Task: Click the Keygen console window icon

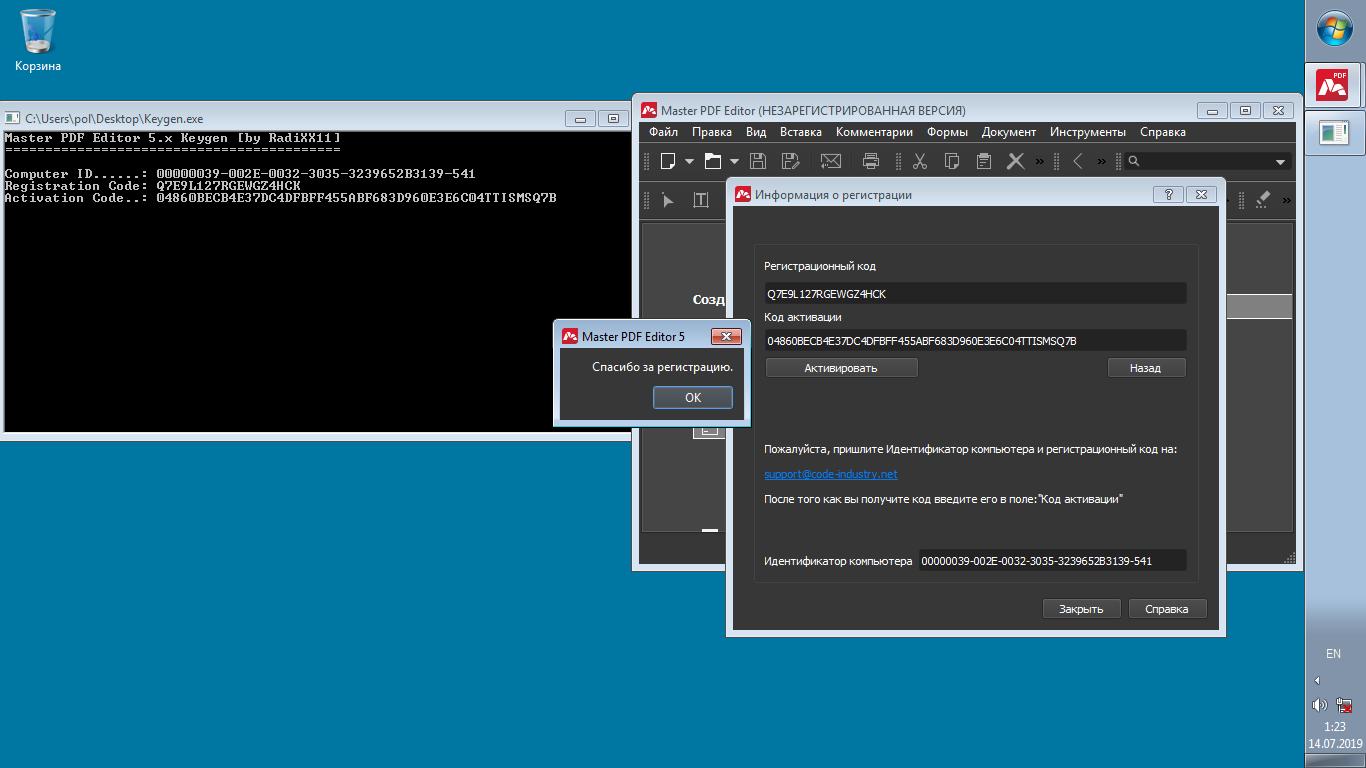Action: point(13,118)
